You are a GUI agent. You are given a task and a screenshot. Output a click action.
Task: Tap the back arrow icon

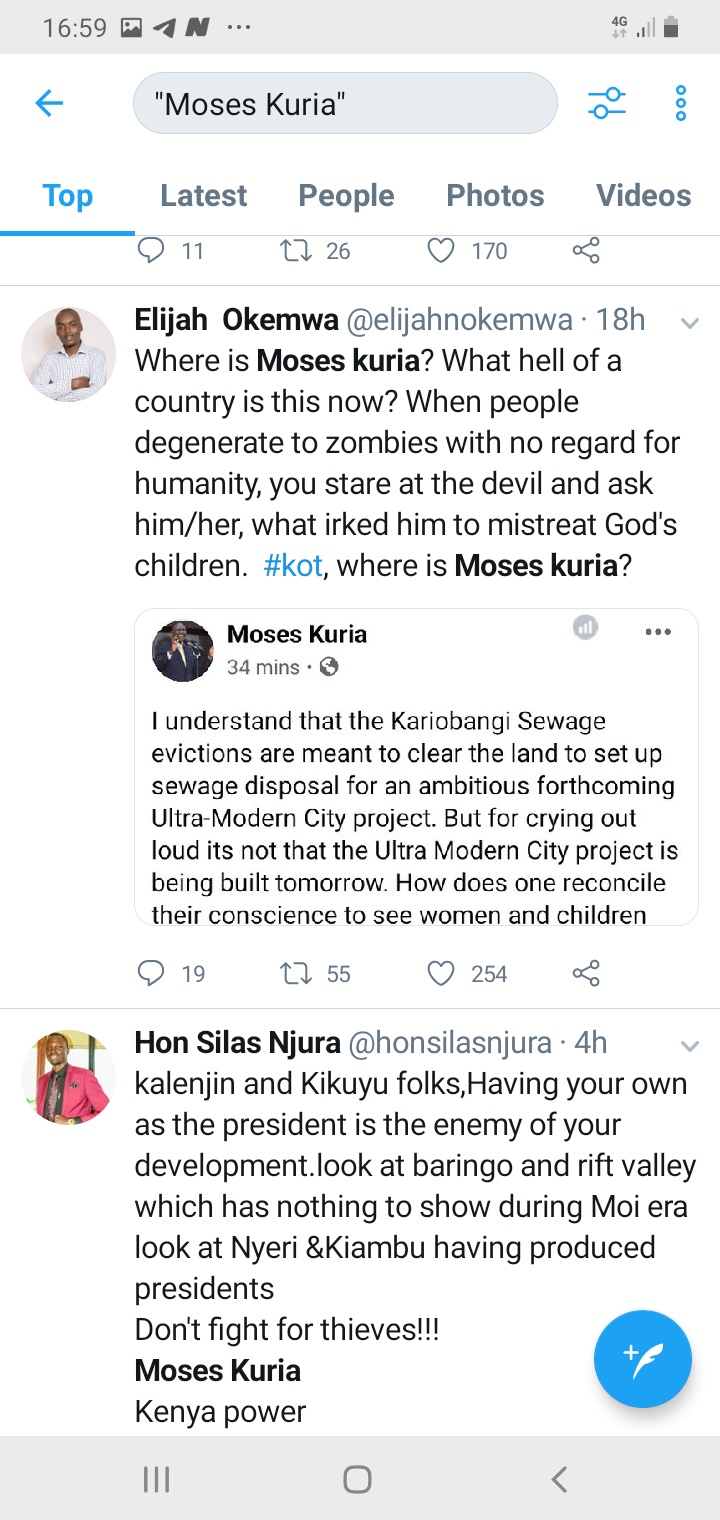[49, 103]
